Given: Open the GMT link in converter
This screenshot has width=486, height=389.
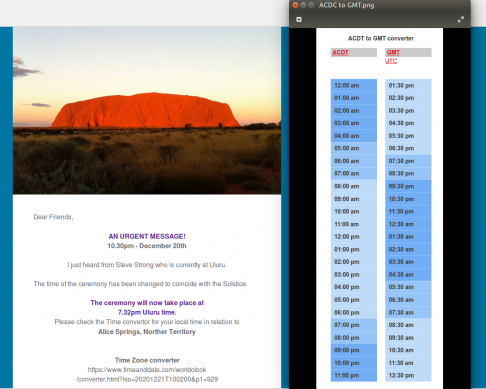Looking at the screenshot, I should 393,52.
